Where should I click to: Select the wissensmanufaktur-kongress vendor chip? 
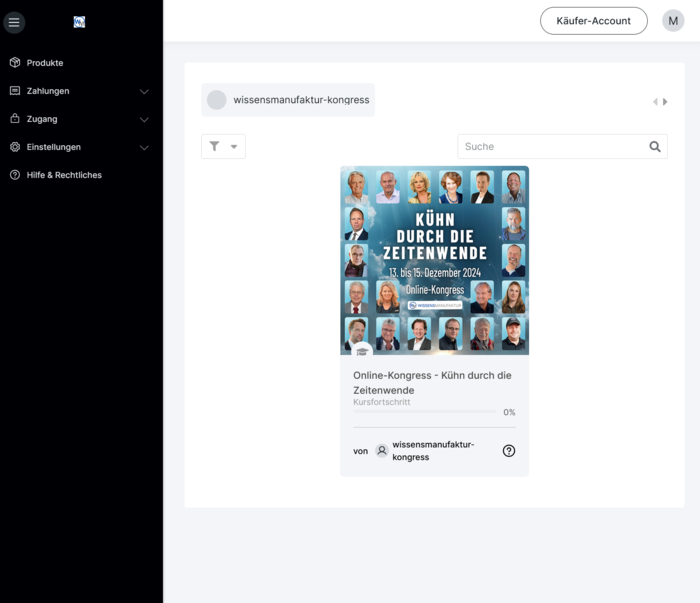click(288, 100)
